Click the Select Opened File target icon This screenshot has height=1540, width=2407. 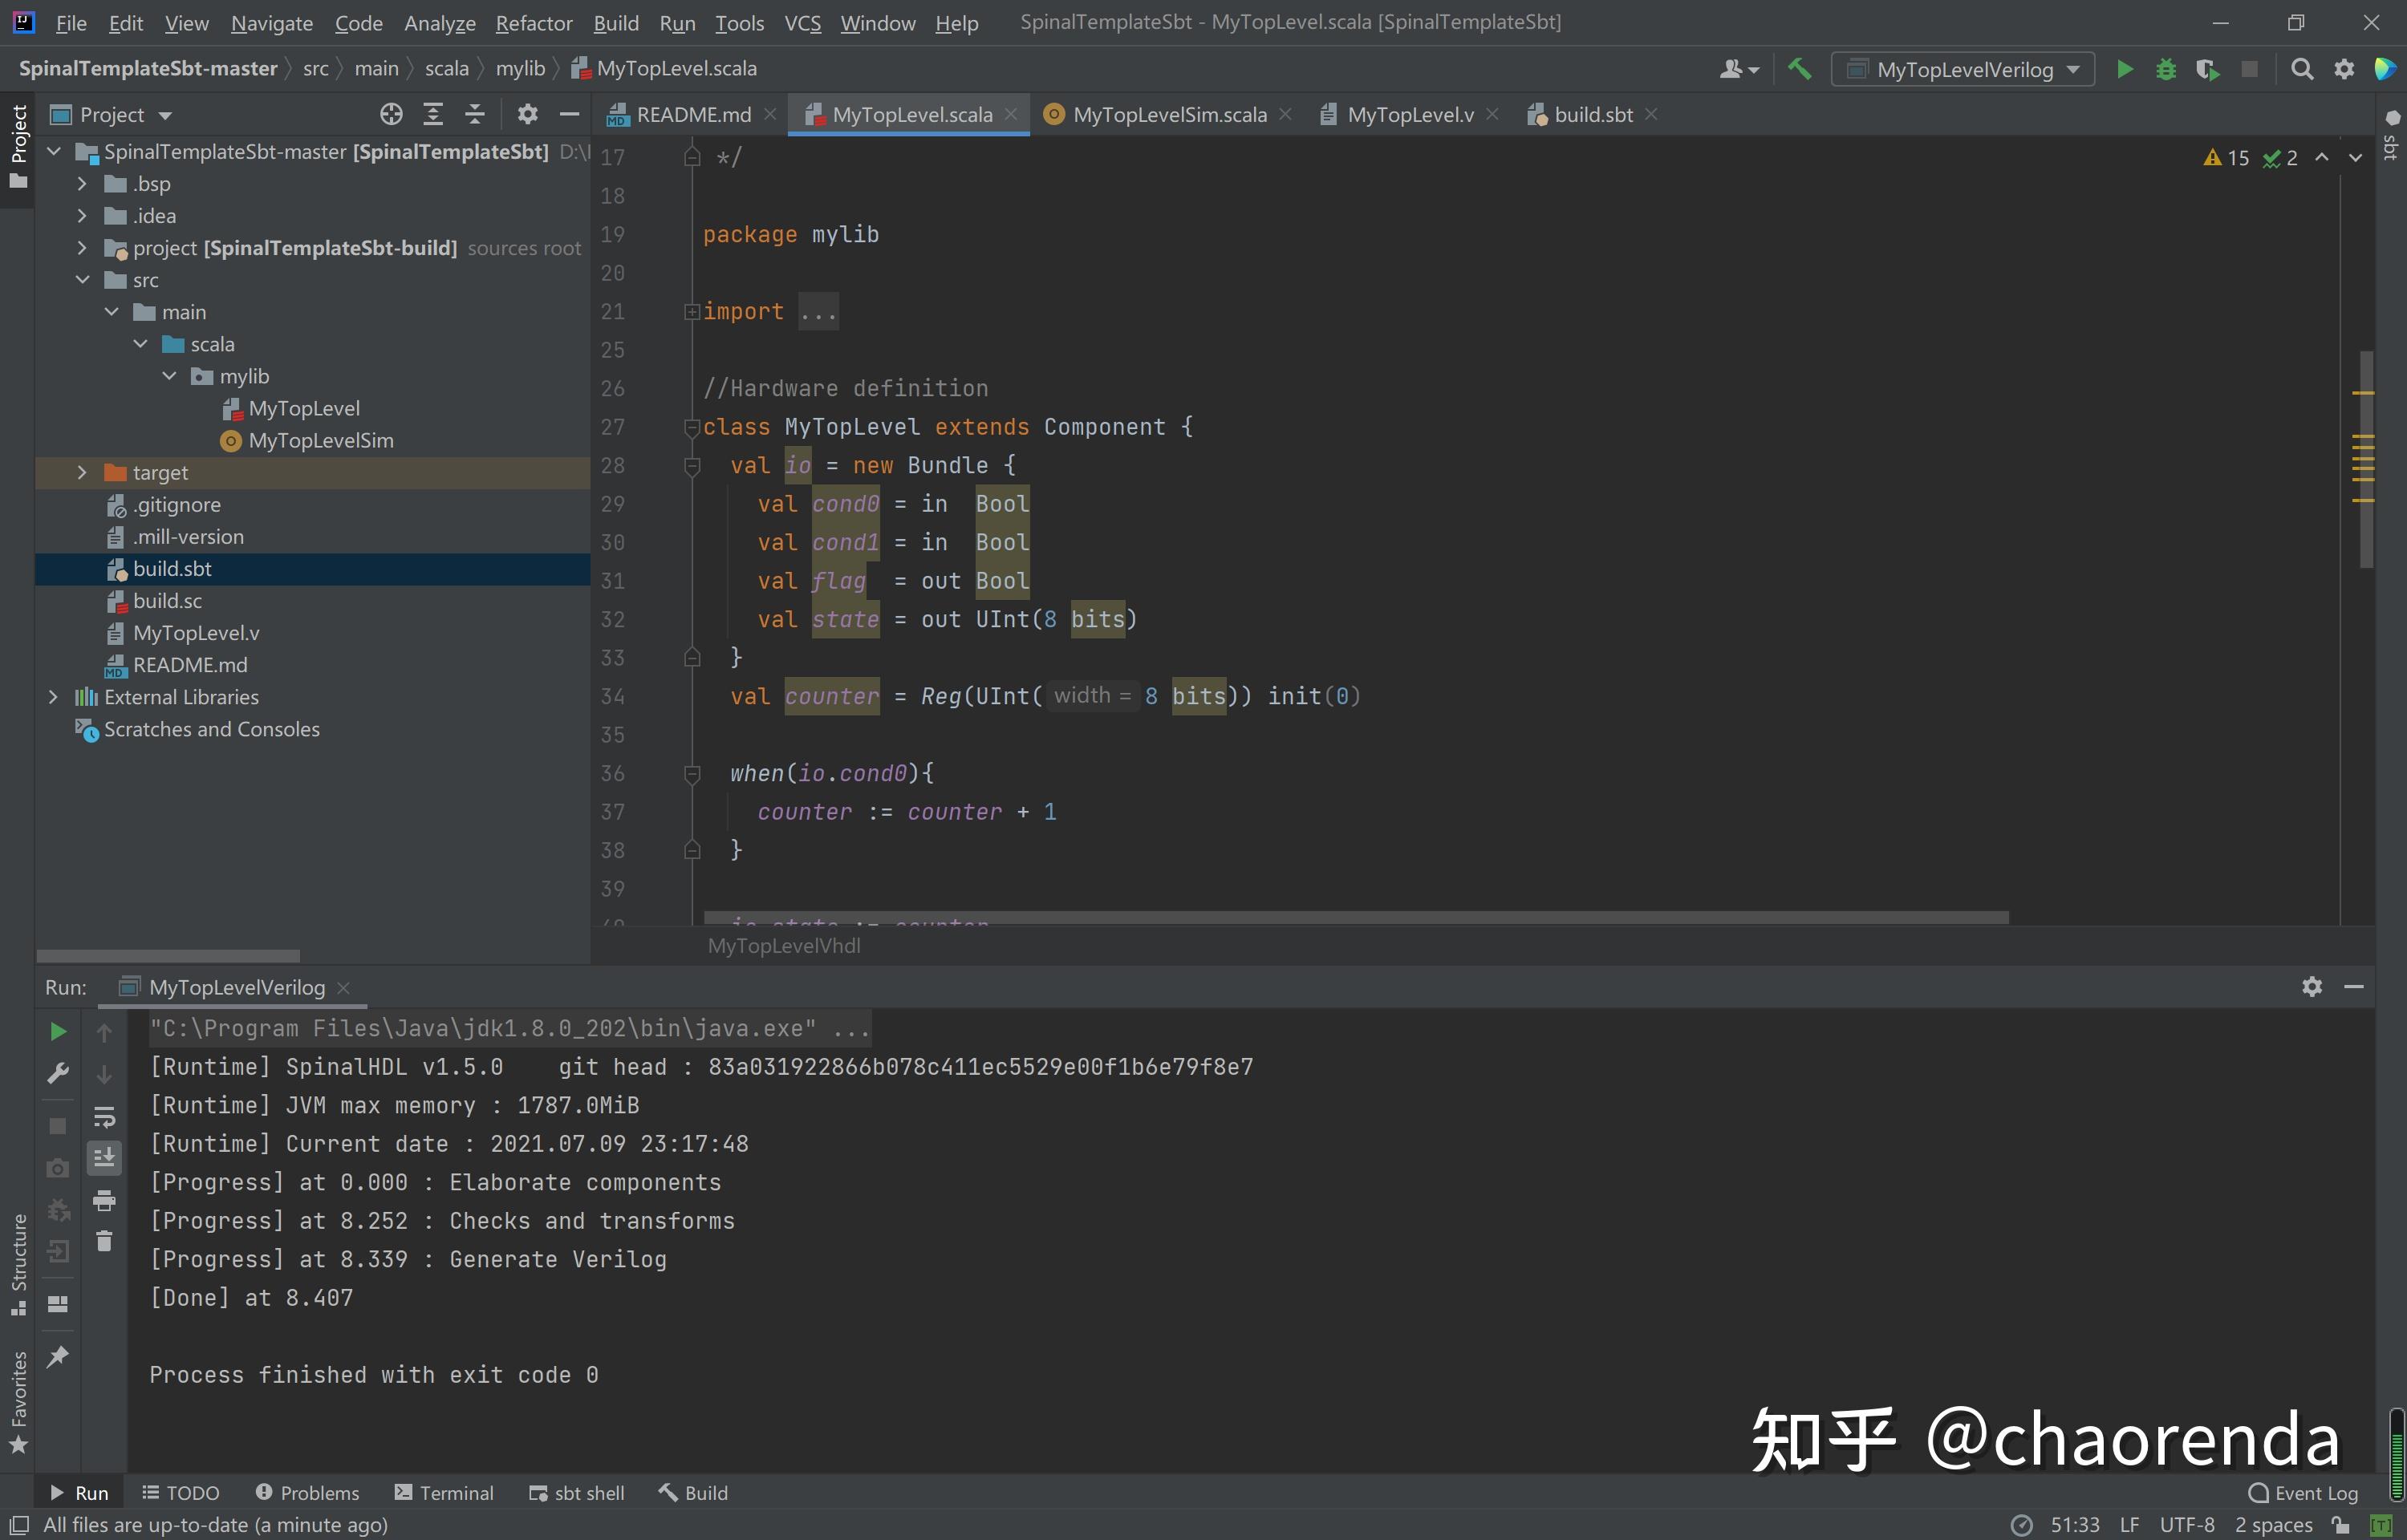[391, 114]
